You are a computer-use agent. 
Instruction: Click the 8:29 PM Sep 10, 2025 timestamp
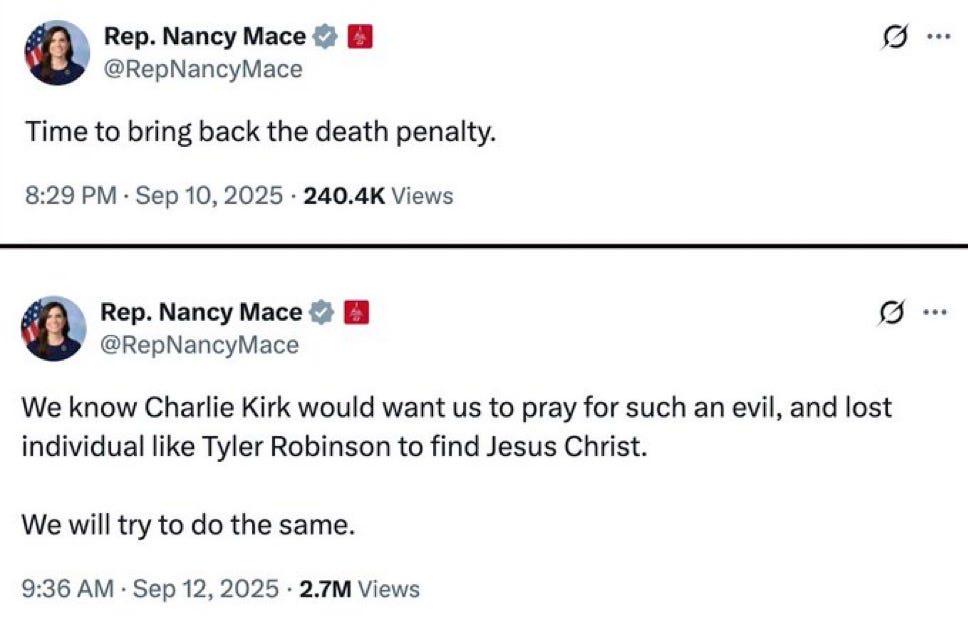click(154, 196)
